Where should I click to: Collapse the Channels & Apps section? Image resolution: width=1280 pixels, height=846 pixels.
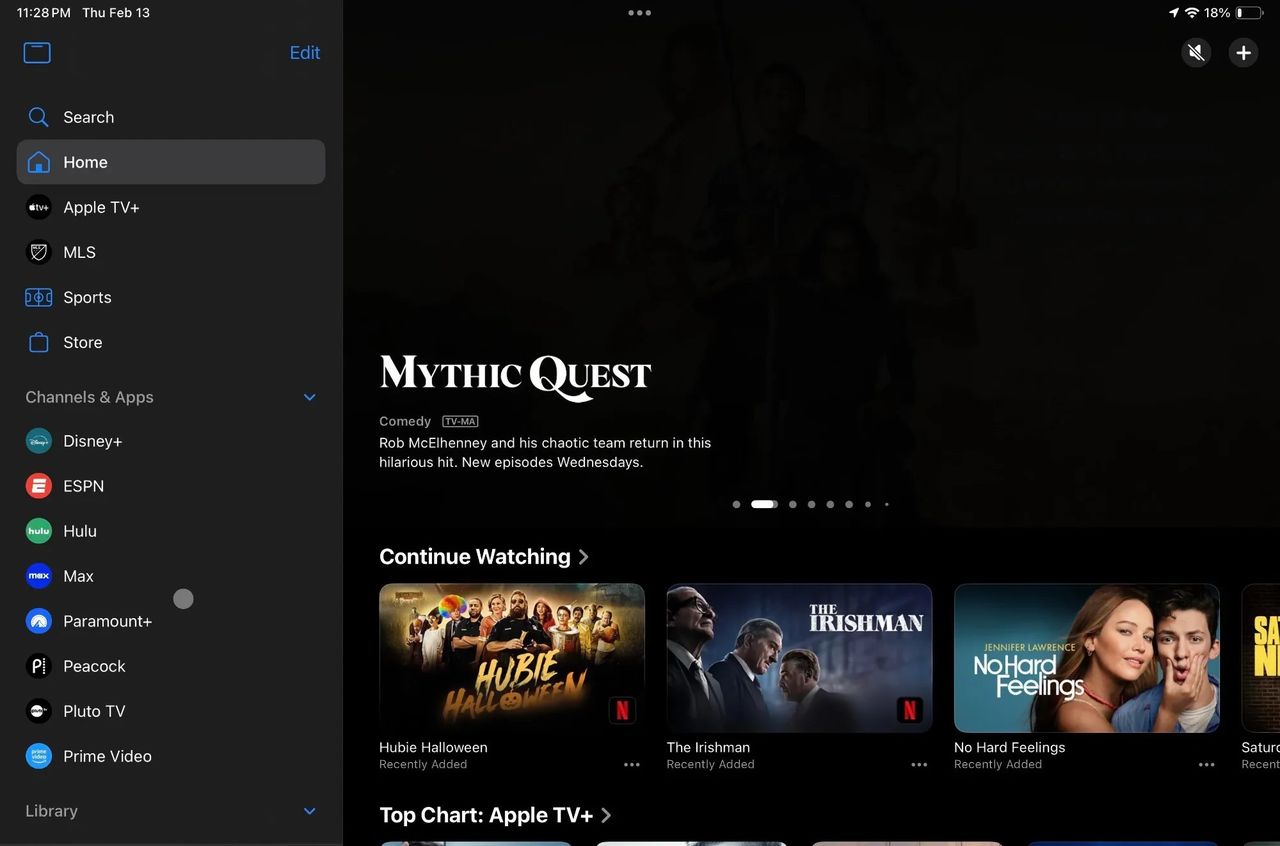coord(309,397)
